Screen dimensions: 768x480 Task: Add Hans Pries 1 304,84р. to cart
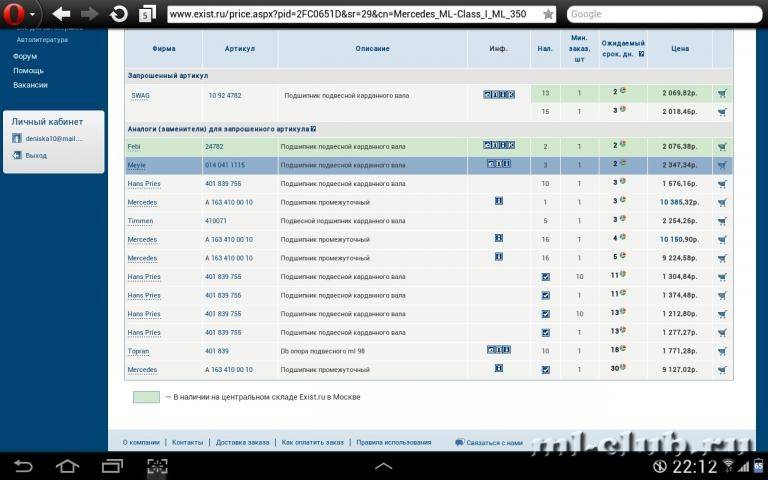[x=722, y=277]
